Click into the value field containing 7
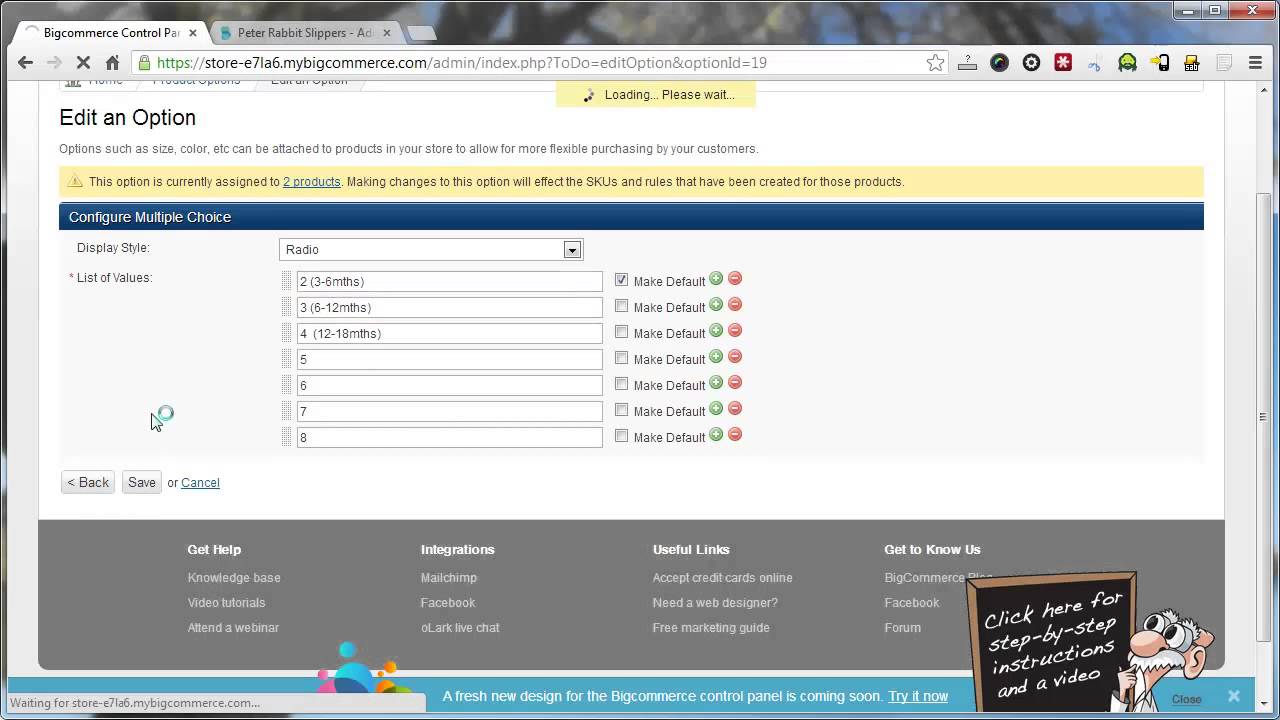The height and width of the screenshot is (720, 1280). tap(450, 411)
